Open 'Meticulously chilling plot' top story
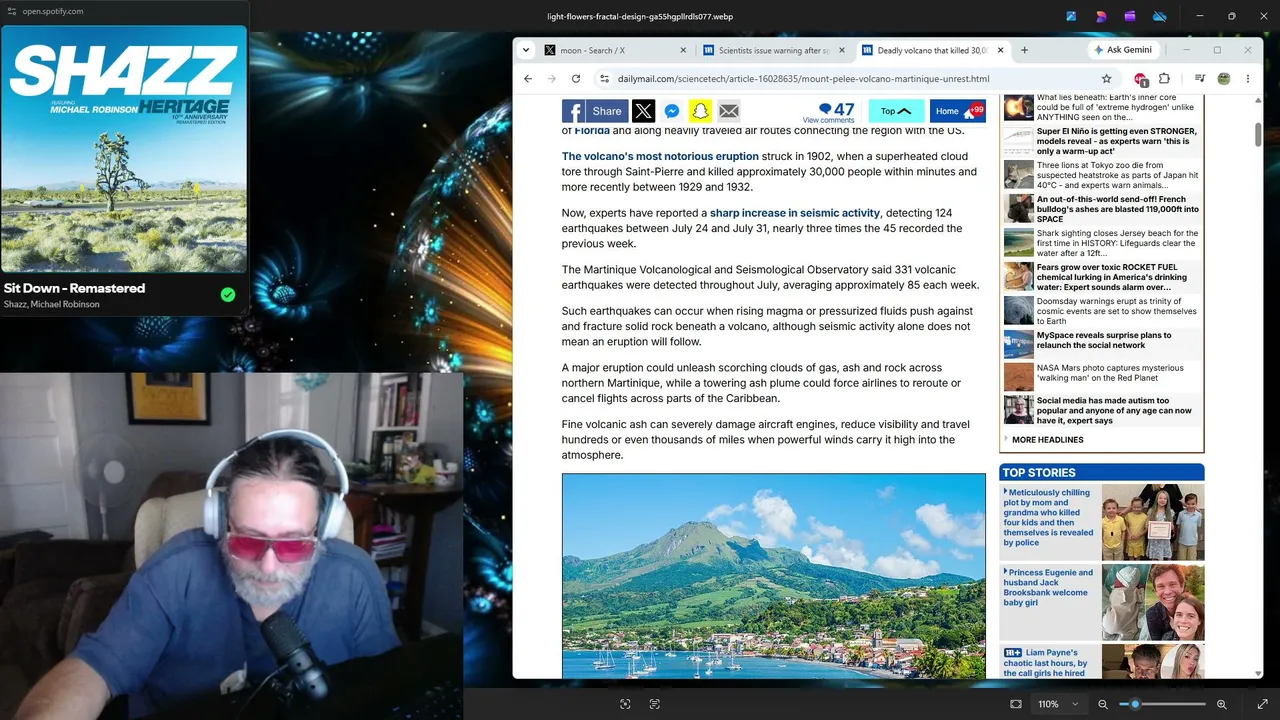1280x720 pixels. tap(1048, 517)
